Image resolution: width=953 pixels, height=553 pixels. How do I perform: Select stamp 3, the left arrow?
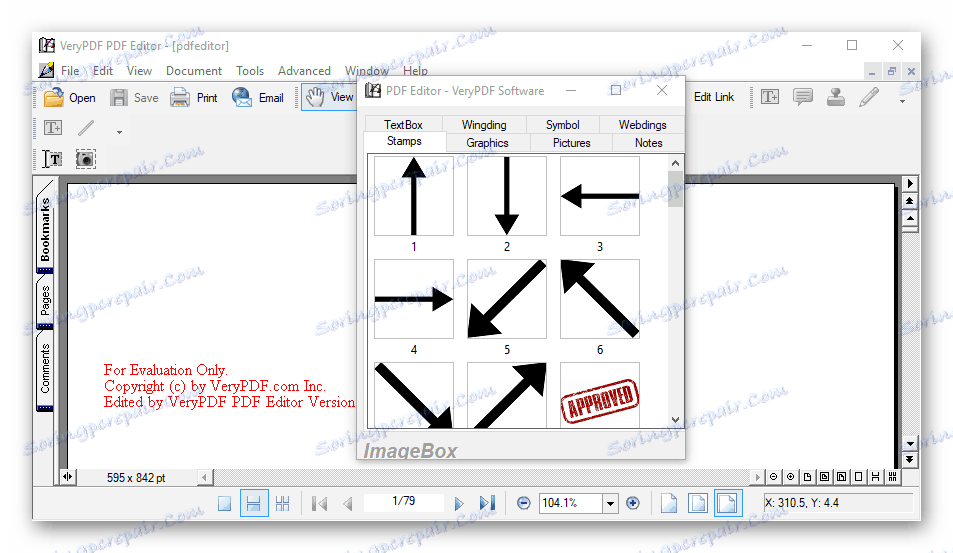(x=600, y=196)
